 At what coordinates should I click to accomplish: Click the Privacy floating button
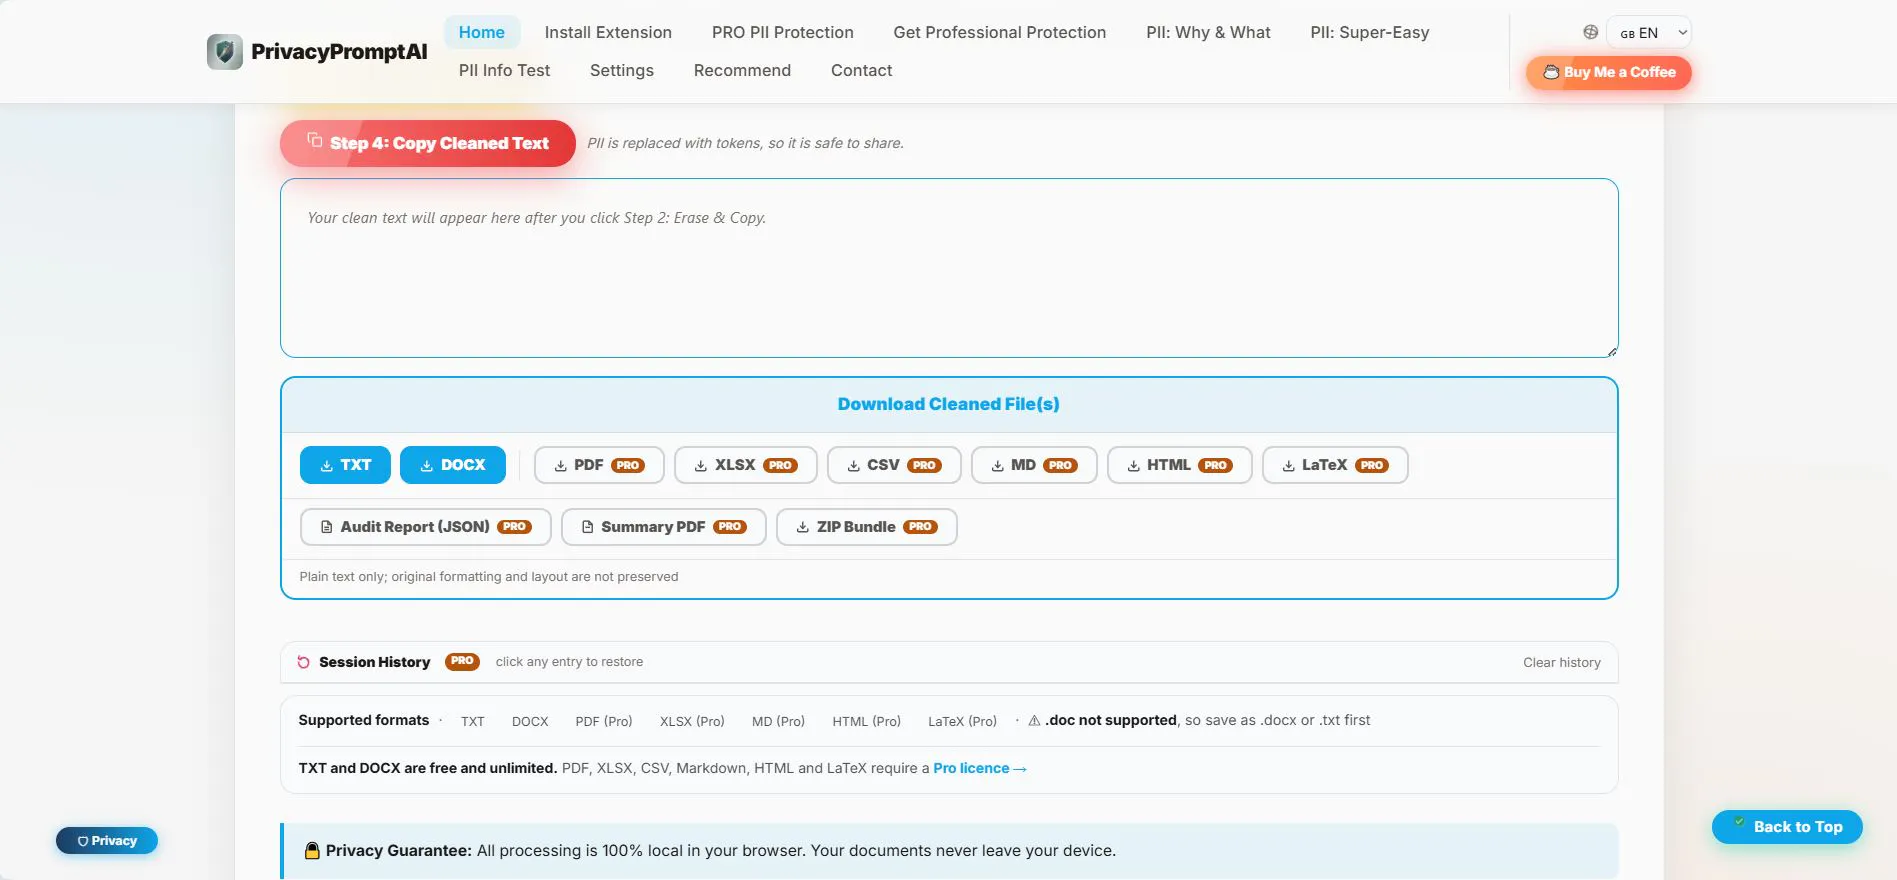107,841
